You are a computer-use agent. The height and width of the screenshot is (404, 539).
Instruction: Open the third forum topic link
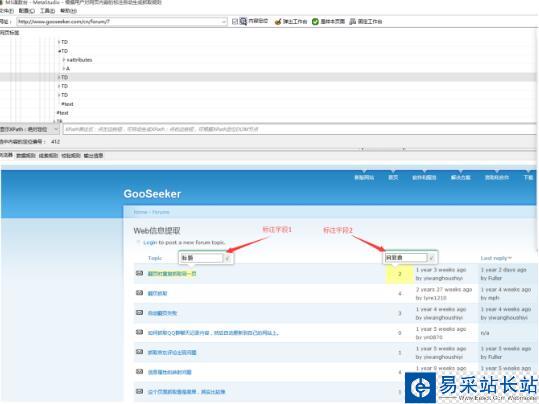tap(162, 313)
